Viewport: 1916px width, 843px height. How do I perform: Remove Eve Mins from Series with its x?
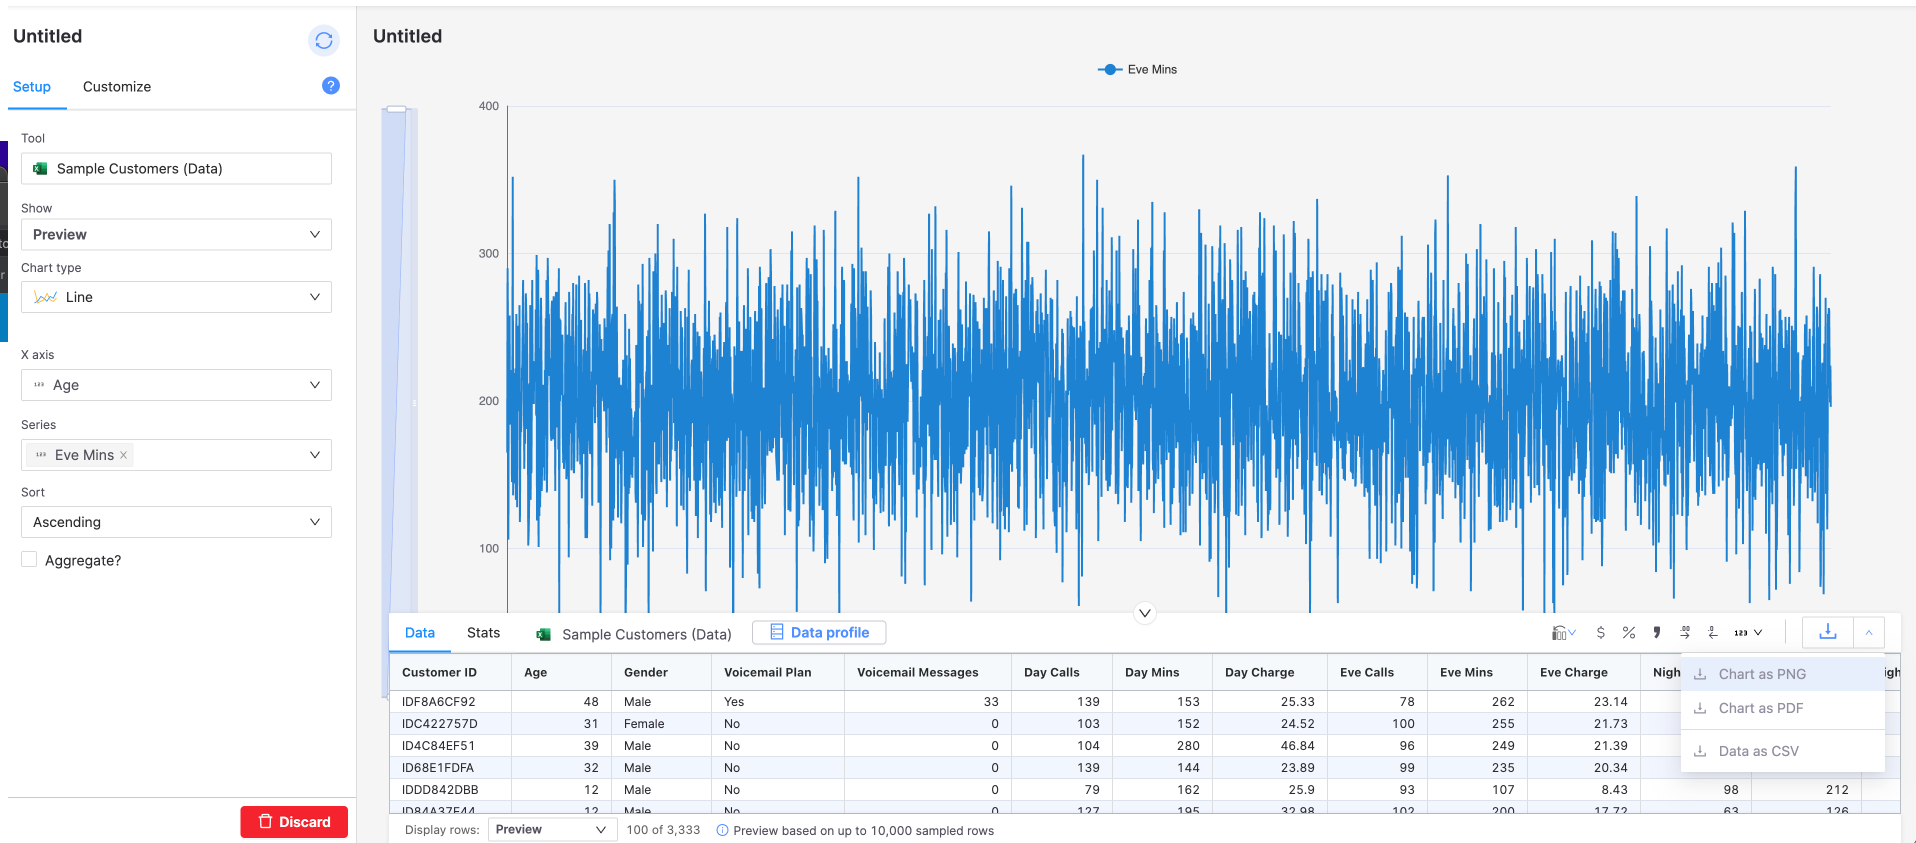pos(124,455)
